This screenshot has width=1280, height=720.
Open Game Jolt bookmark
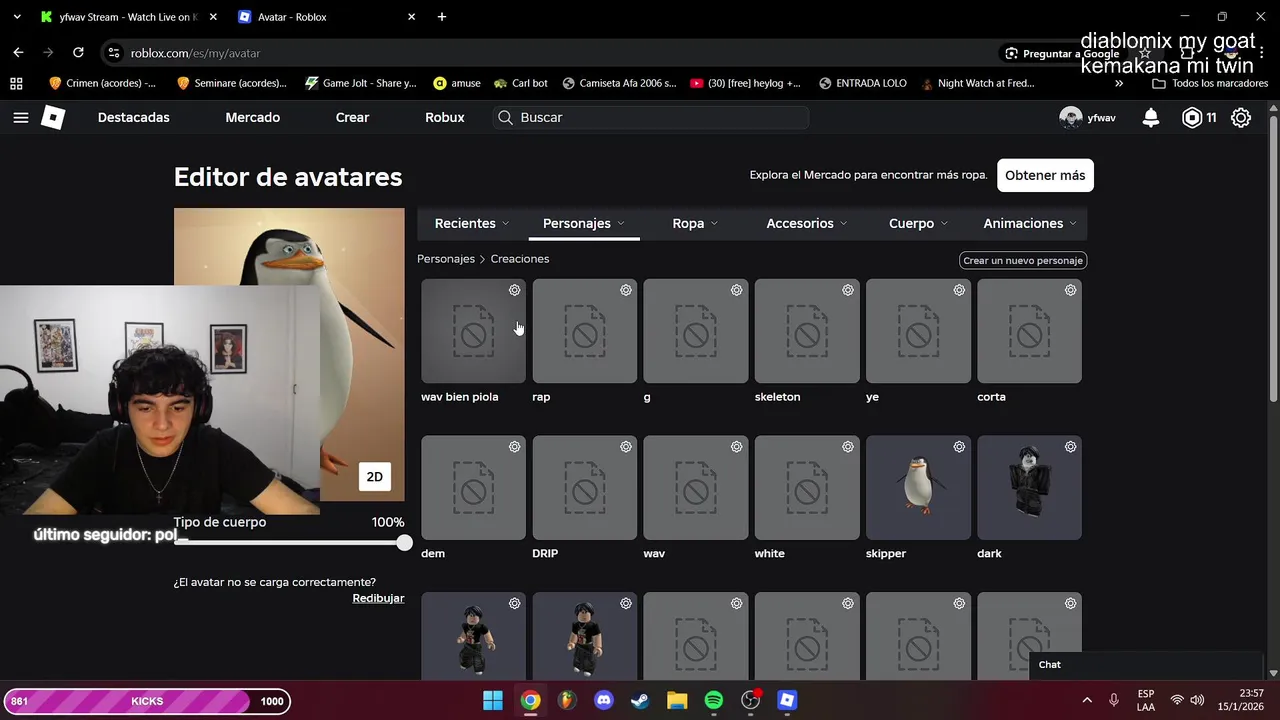(361, 83)
